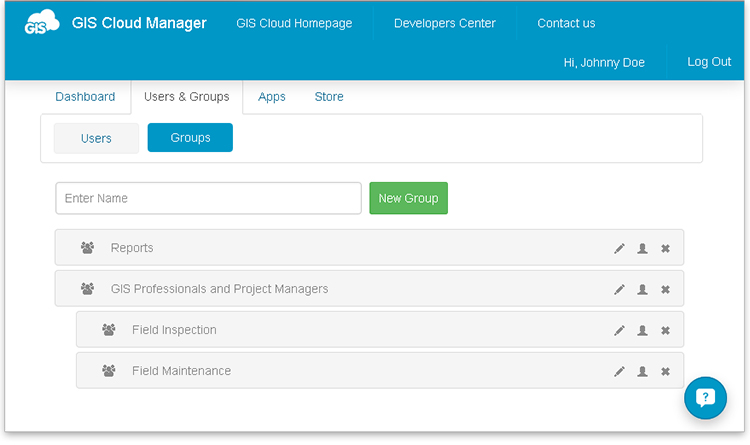This screenshot has height=445, width=750.
Task: Delete the Reports group with X icon
Action: click(x=665, y=248)
